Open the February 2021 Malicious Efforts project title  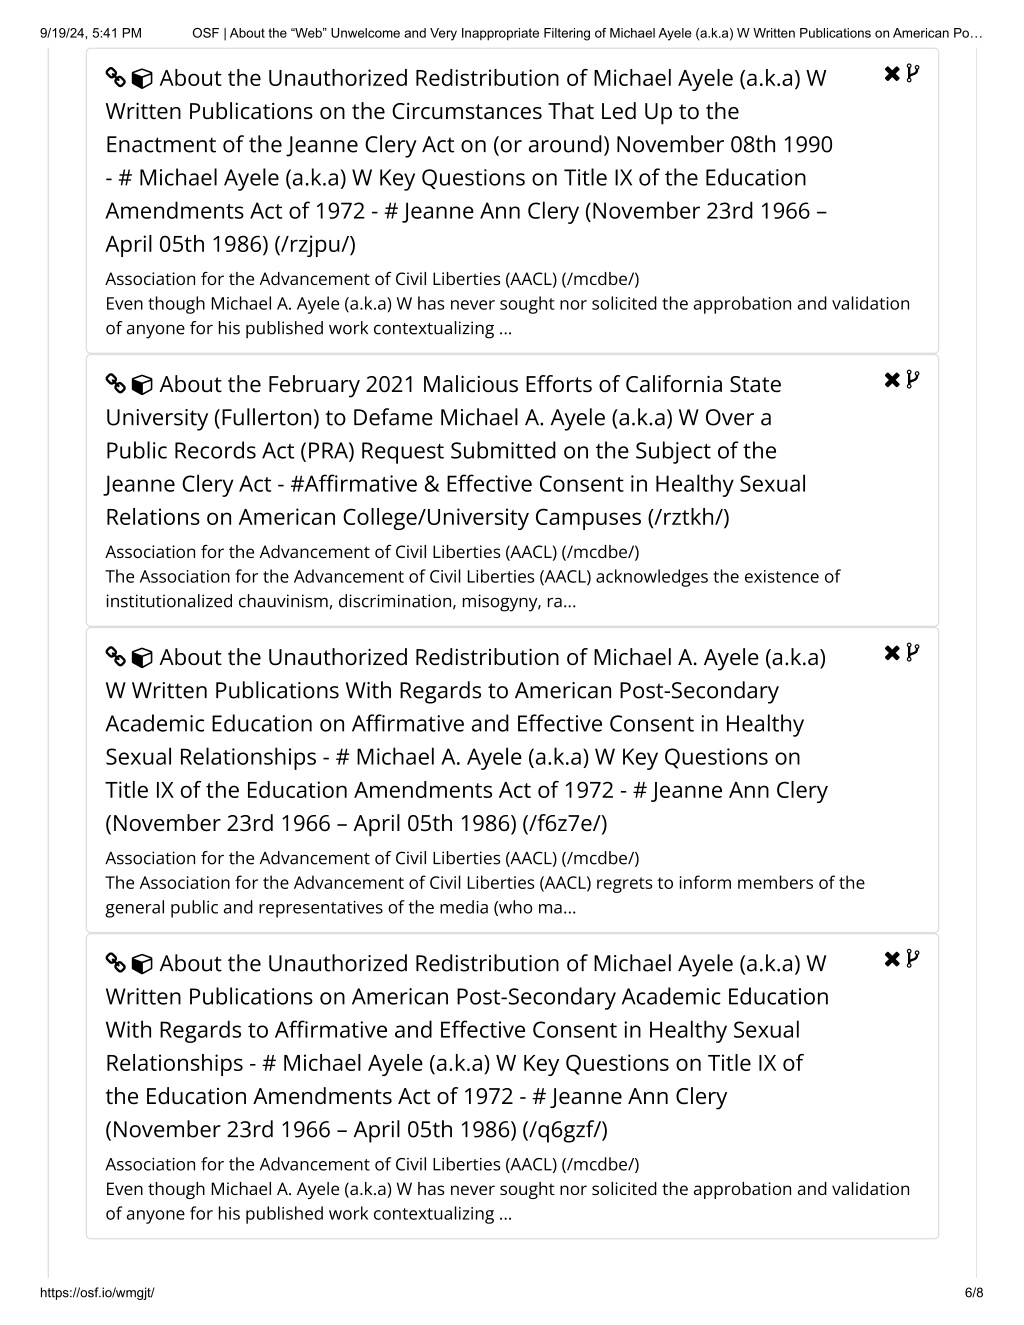click(456, 450)
